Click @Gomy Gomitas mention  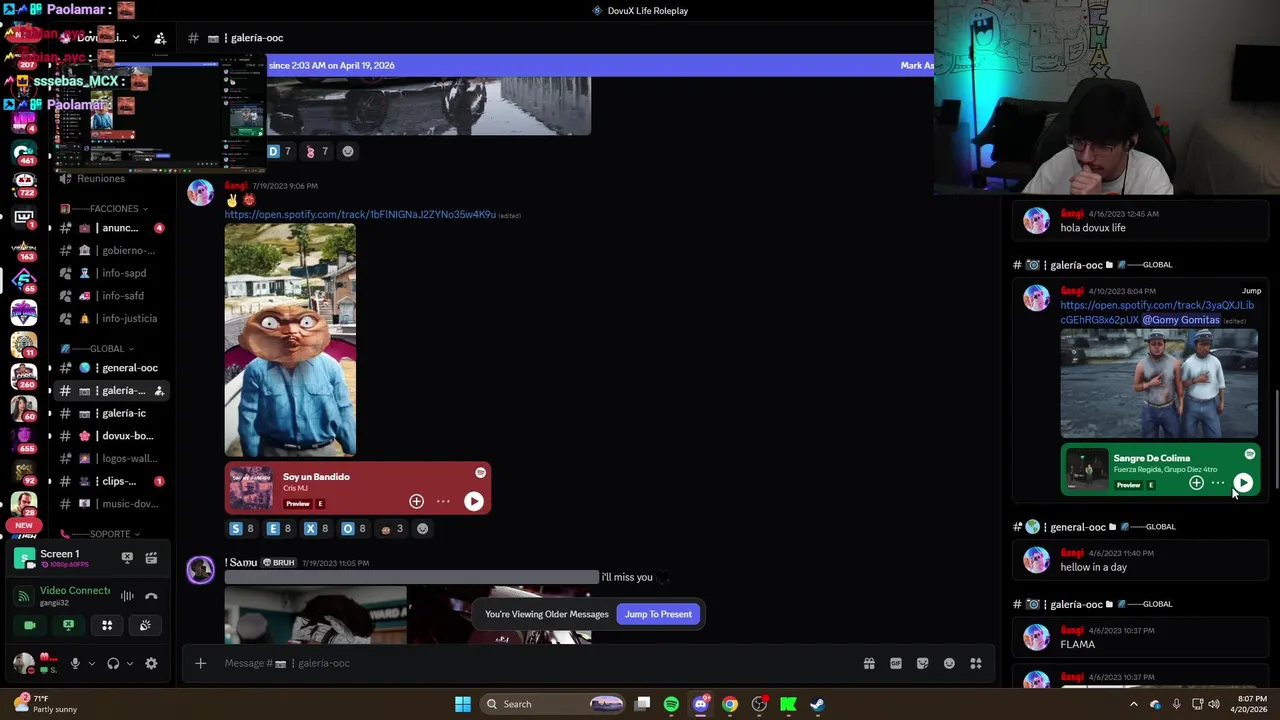pos(1180,320)
